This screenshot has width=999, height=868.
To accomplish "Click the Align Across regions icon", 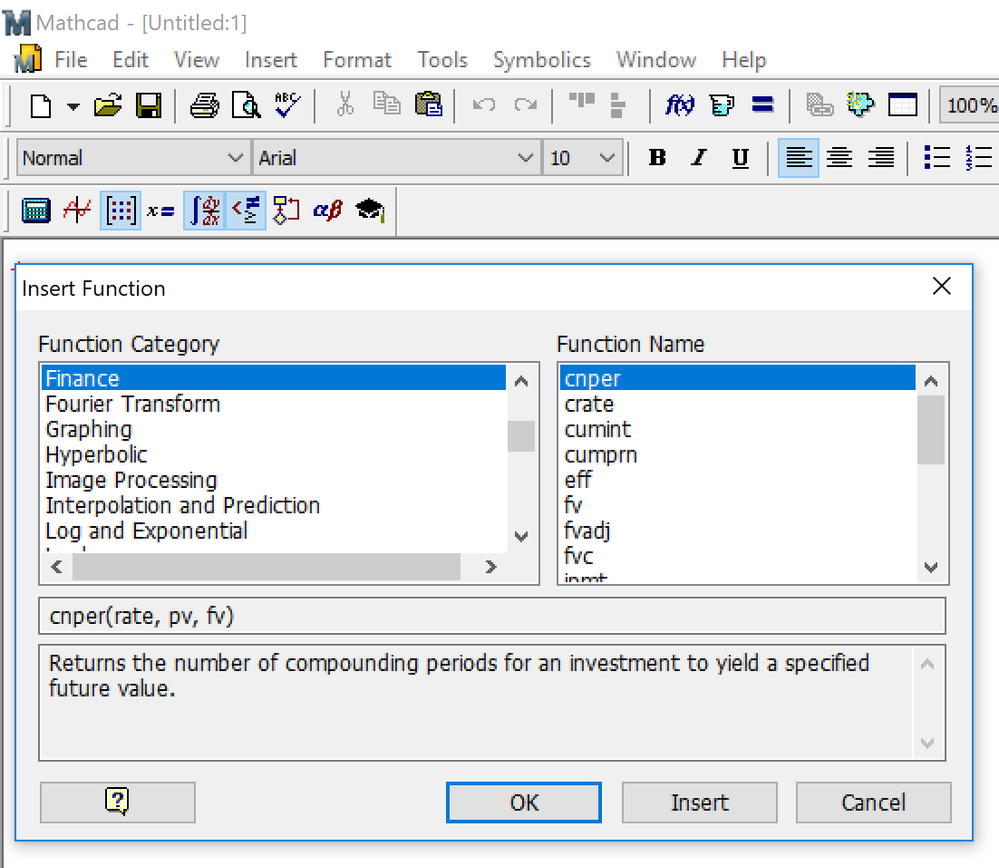I will pyautogui.click(x=582, y=101).
